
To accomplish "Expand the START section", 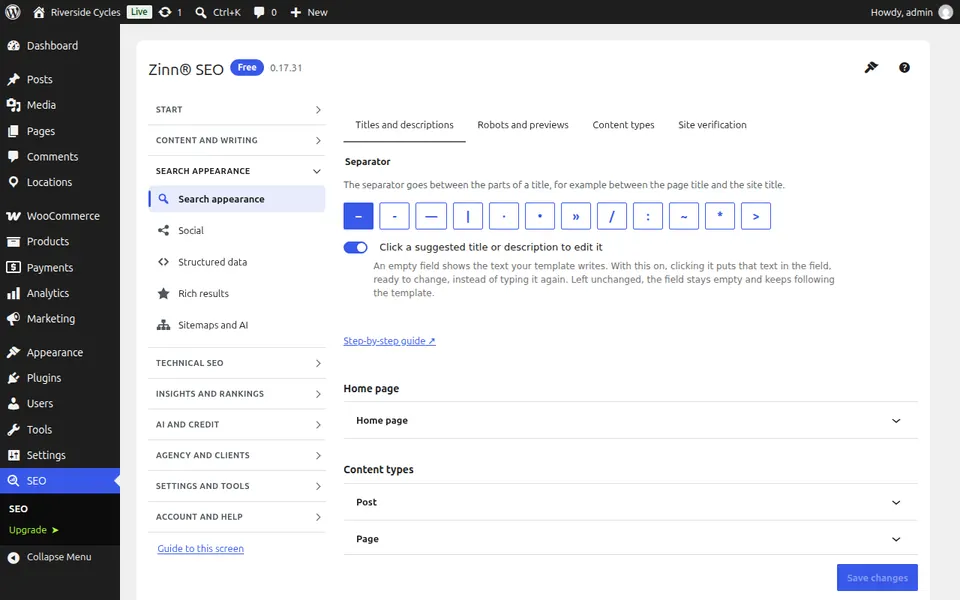I will pyautogui.click(x=237, y=110).
